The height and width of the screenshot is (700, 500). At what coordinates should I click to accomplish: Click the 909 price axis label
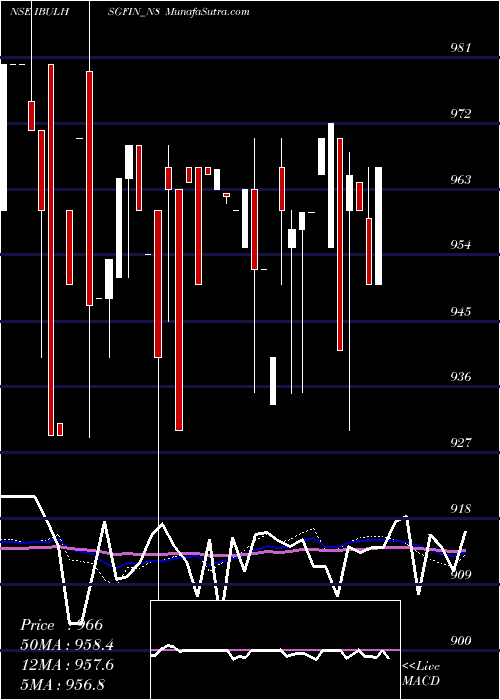coord(460,574)
